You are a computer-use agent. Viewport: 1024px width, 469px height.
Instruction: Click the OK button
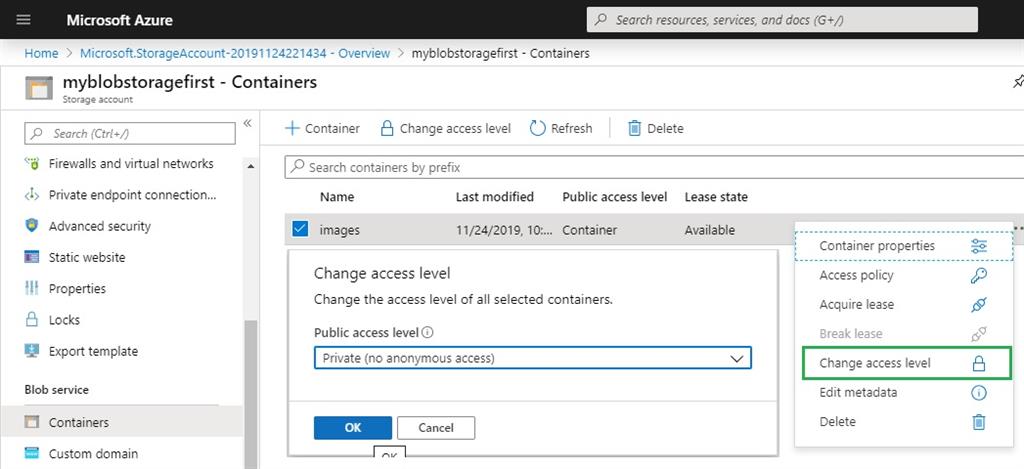[x=352, y=427]
